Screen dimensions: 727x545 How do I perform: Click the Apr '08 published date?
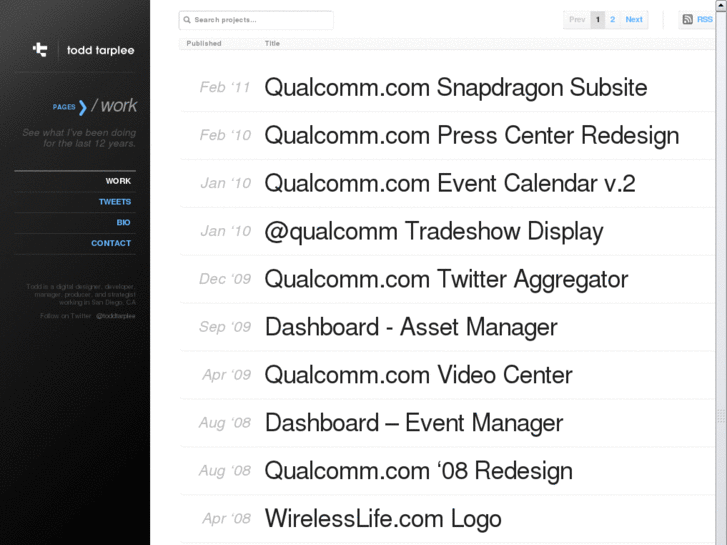[x=226, y=518]
